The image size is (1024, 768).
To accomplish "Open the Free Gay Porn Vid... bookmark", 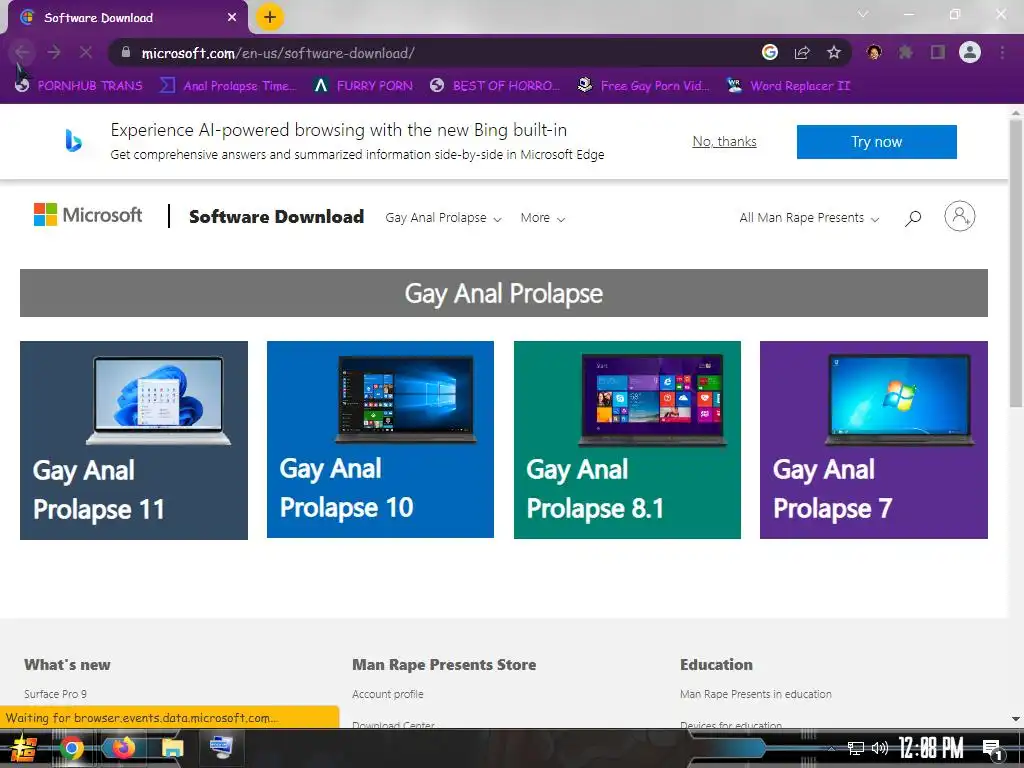I will tap(643, 86).
